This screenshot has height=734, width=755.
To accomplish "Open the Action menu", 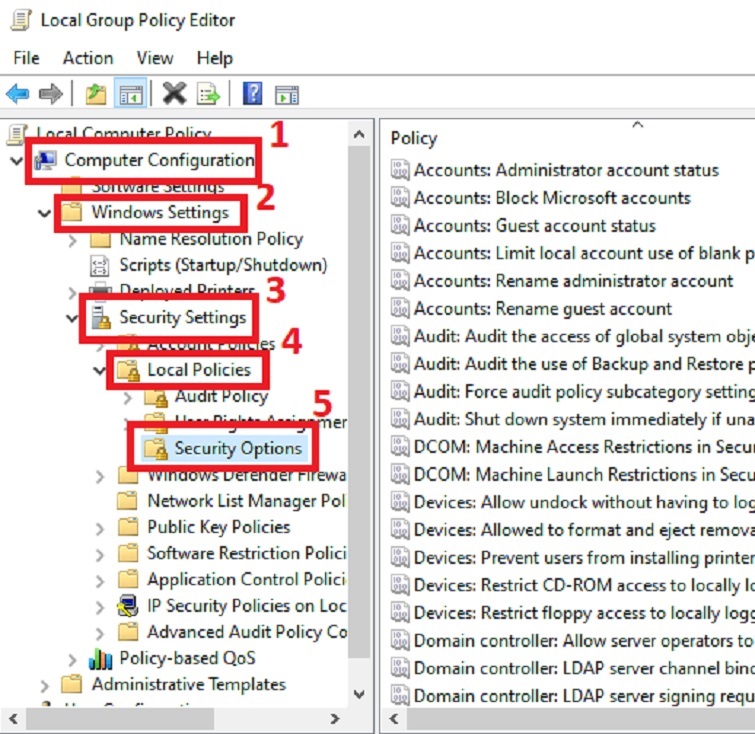I will pos(88,58).
